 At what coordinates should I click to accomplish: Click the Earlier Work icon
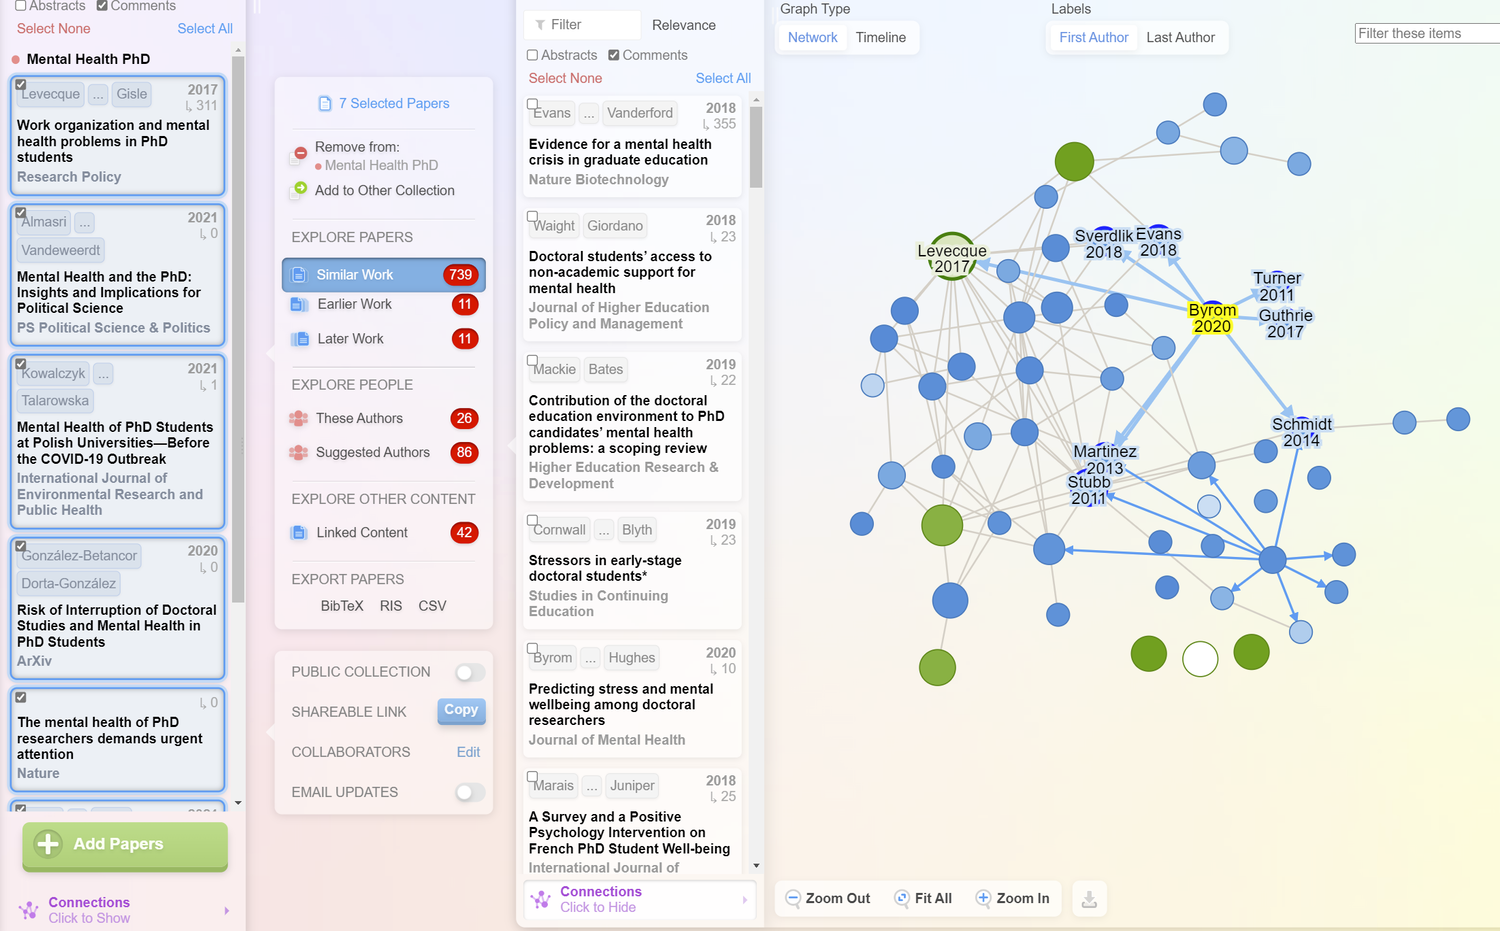298,304
